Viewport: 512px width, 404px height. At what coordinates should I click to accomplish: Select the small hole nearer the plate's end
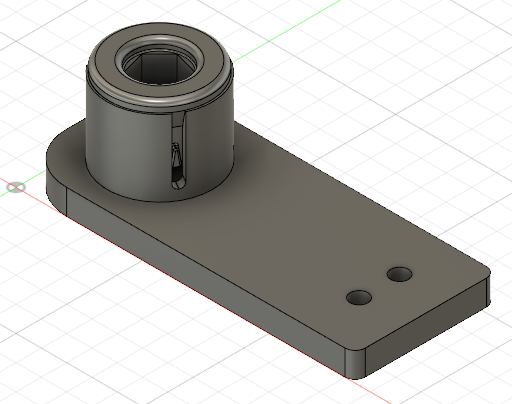pyautogui.click(x=399, y=274)
